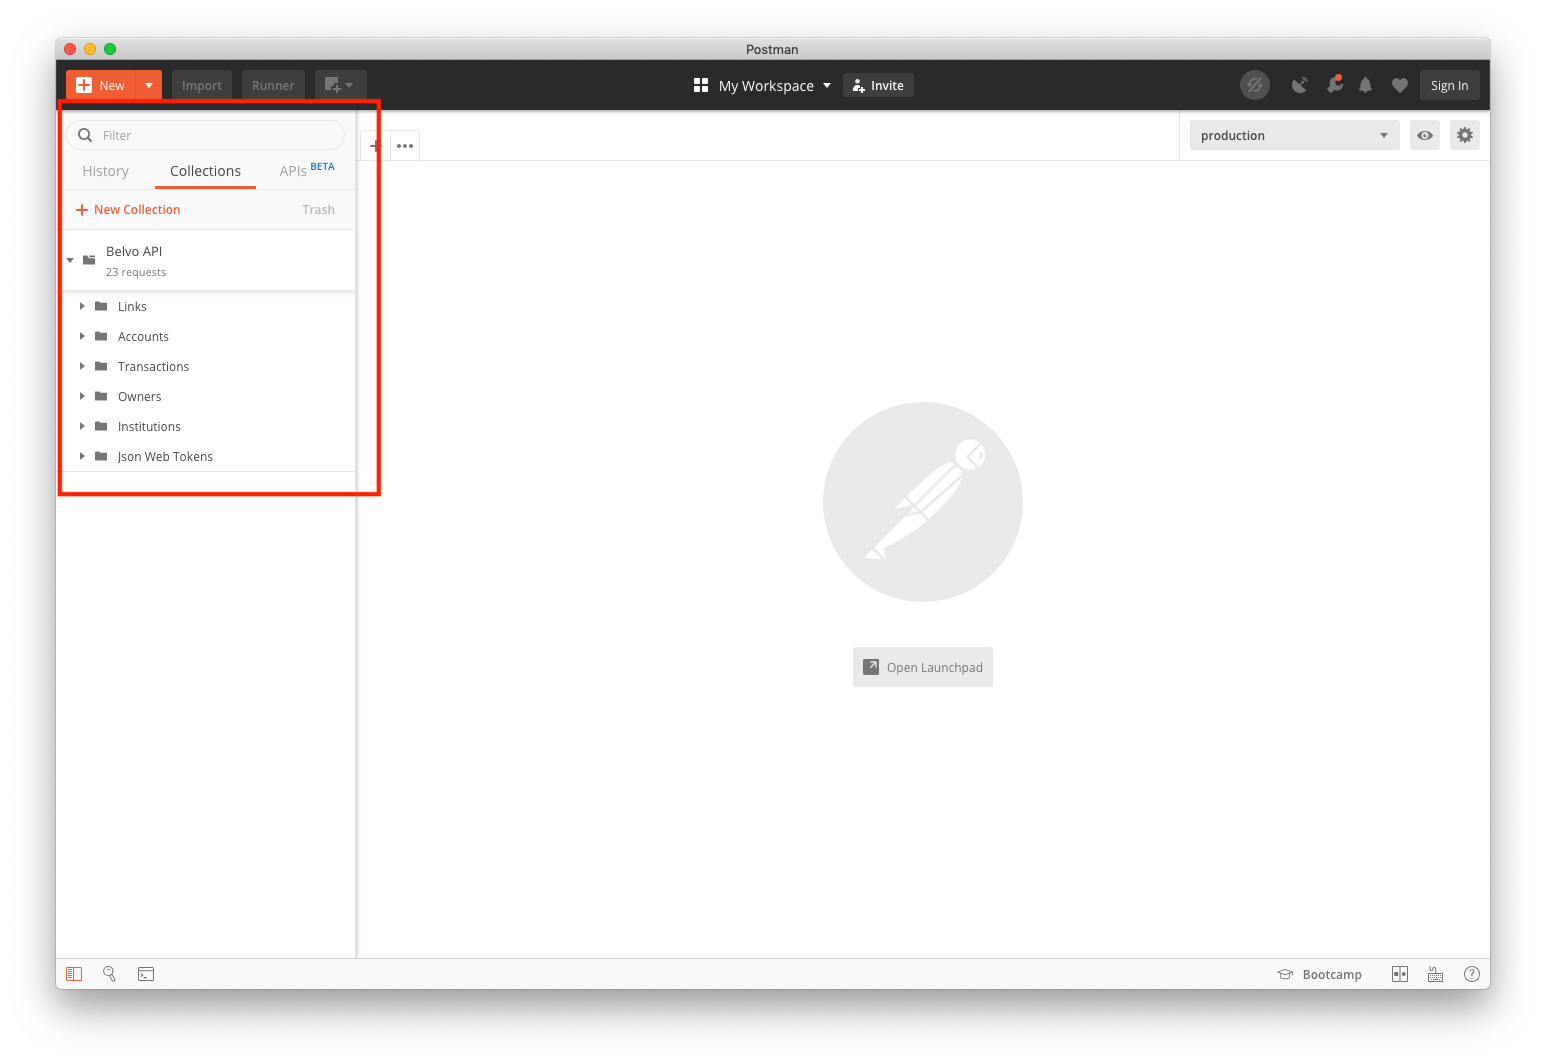Expand the Institutions folder arrow

pos(82,426)
